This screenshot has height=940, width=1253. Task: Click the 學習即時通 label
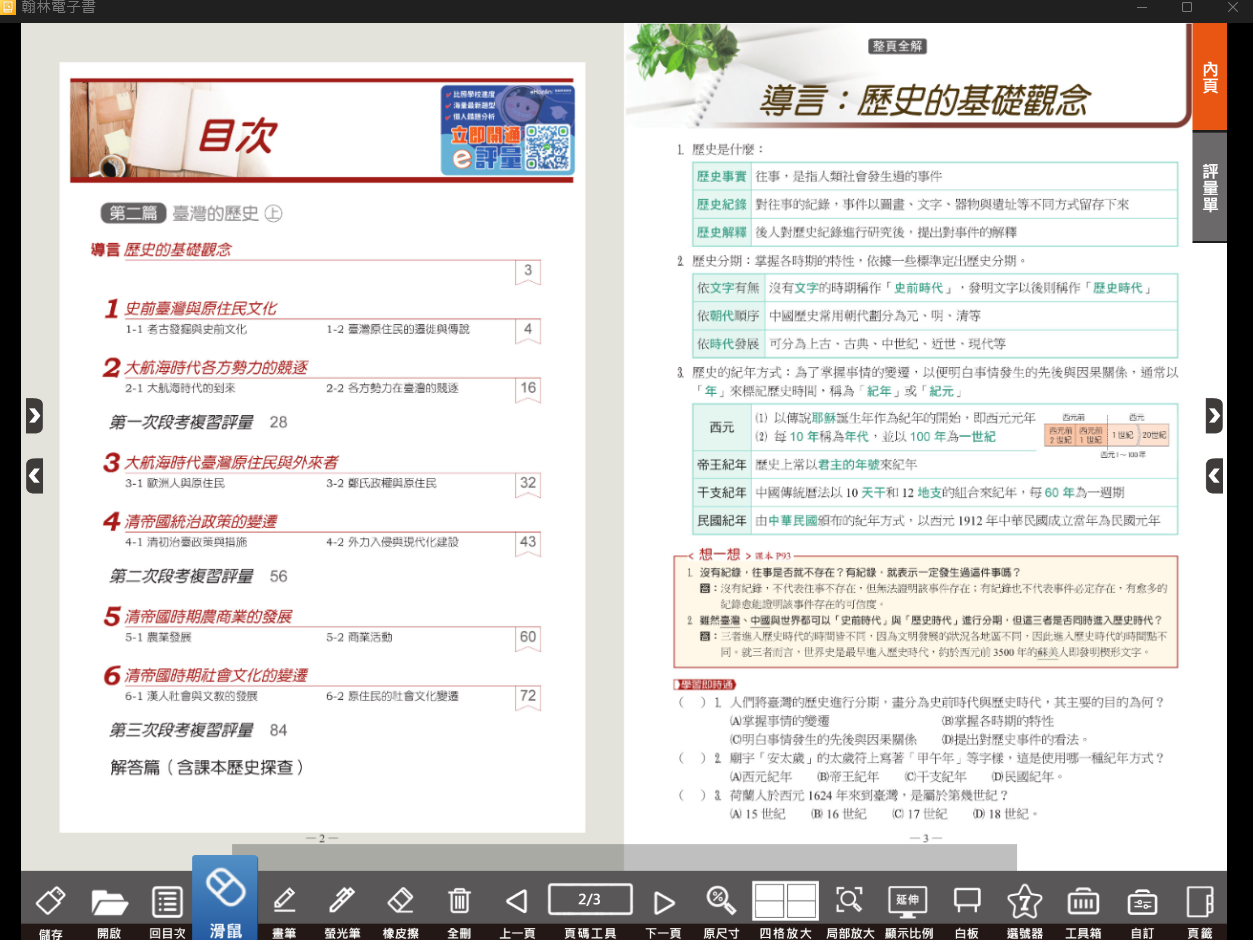click(x=705, y=684)
